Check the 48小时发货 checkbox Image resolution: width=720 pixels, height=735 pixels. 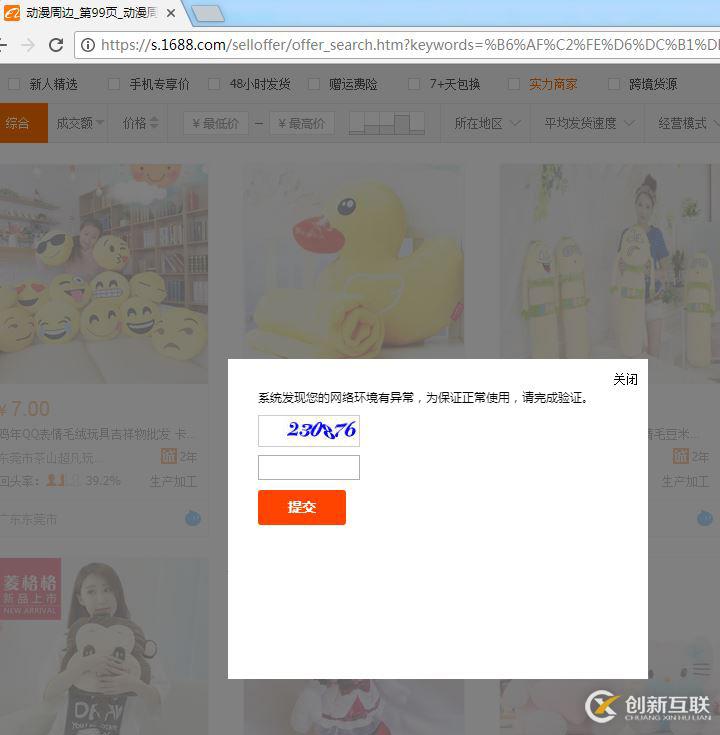tap(214, 84)
